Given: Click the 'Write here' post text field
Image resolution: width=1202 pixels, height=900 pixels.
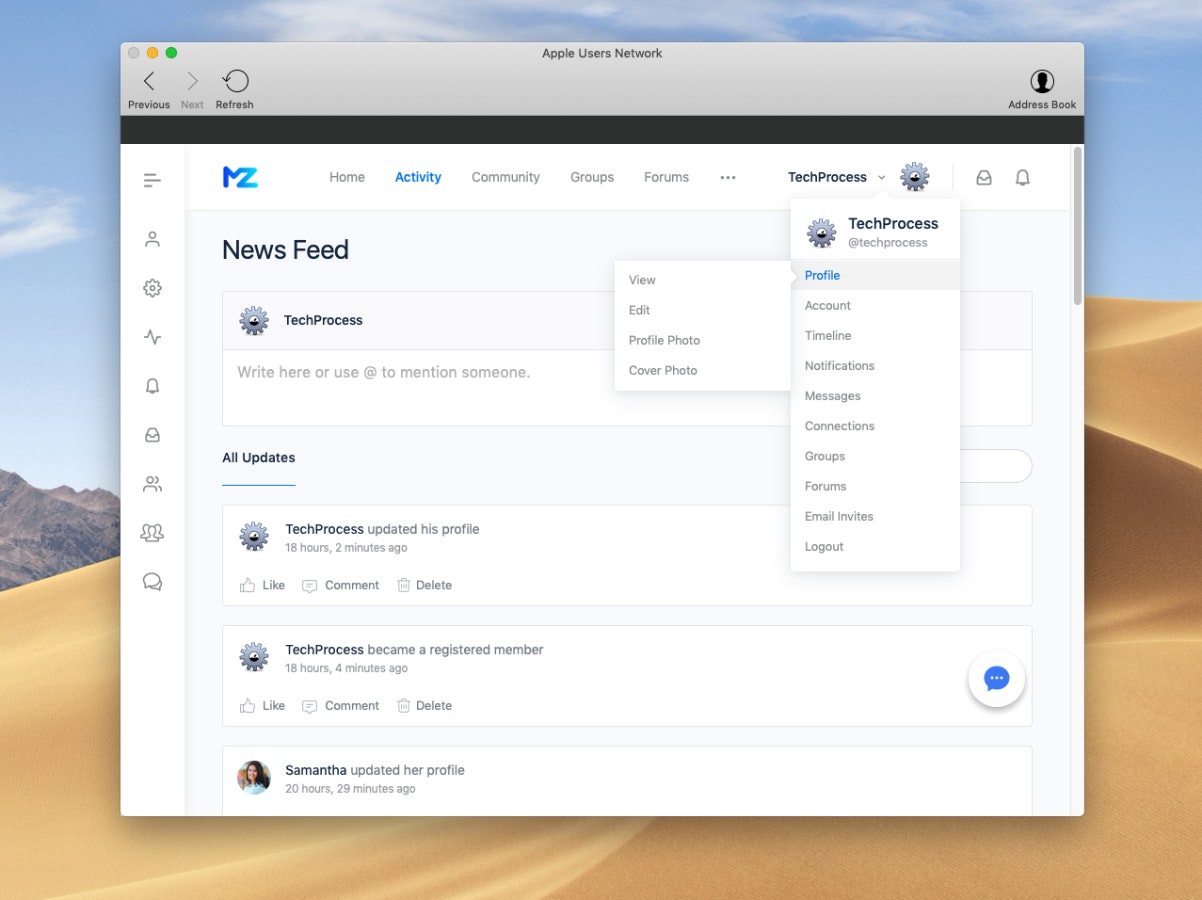Looking at the screenshot, I should coord(627,387).
